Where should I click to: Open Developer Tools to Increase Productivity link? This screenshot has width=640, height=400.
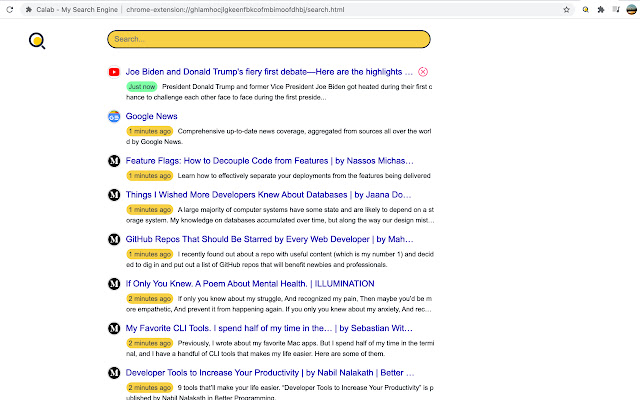click(270, 373)
